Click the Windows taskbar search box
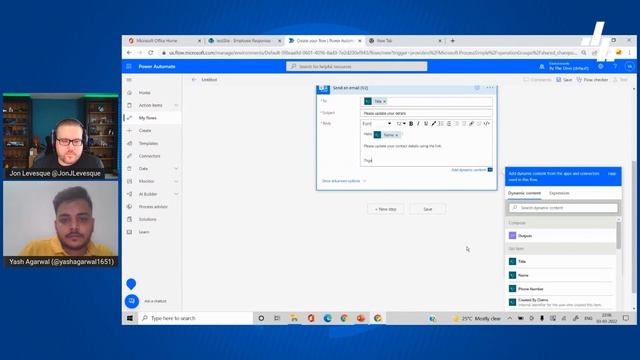This screenshot has width=640, height=360. tap(197, 318)
